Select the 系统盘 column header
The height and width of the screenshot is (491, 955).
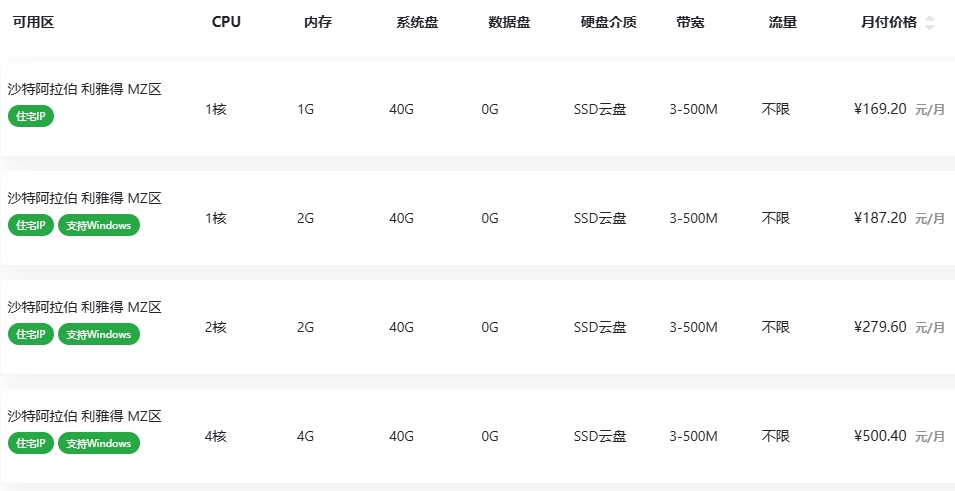[417, 23]
